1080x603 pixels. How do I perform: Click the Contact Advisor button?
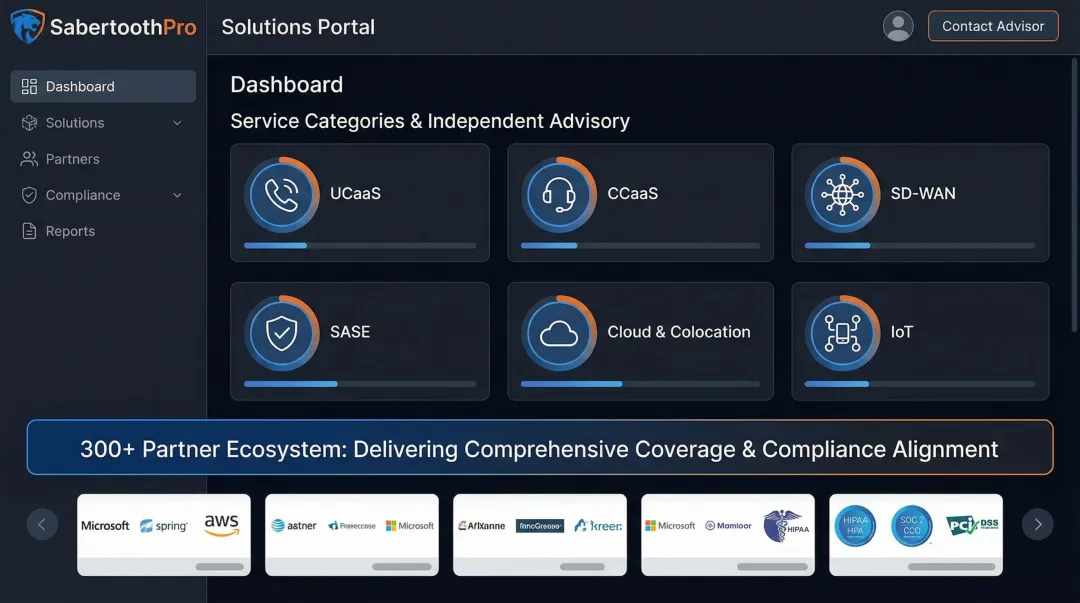point(992,26)
